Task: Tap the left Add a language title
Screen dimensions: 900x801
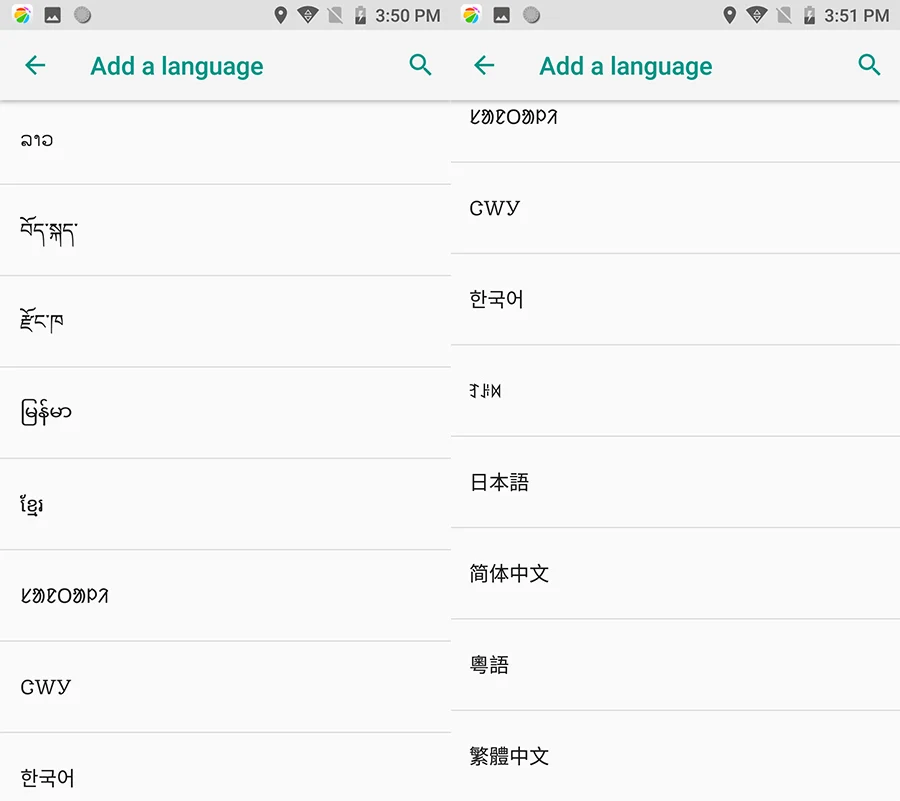Action: click(177, 67)
